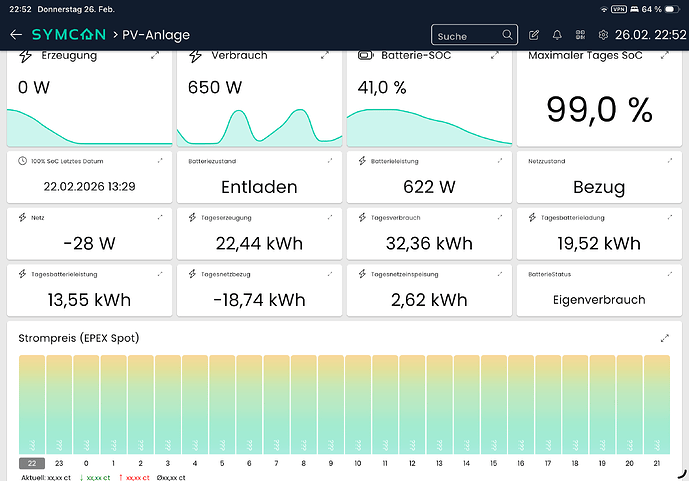Expand the Verbrauch chart tile
The width and height of the screenshot is (689, 481).
(325, 56)
